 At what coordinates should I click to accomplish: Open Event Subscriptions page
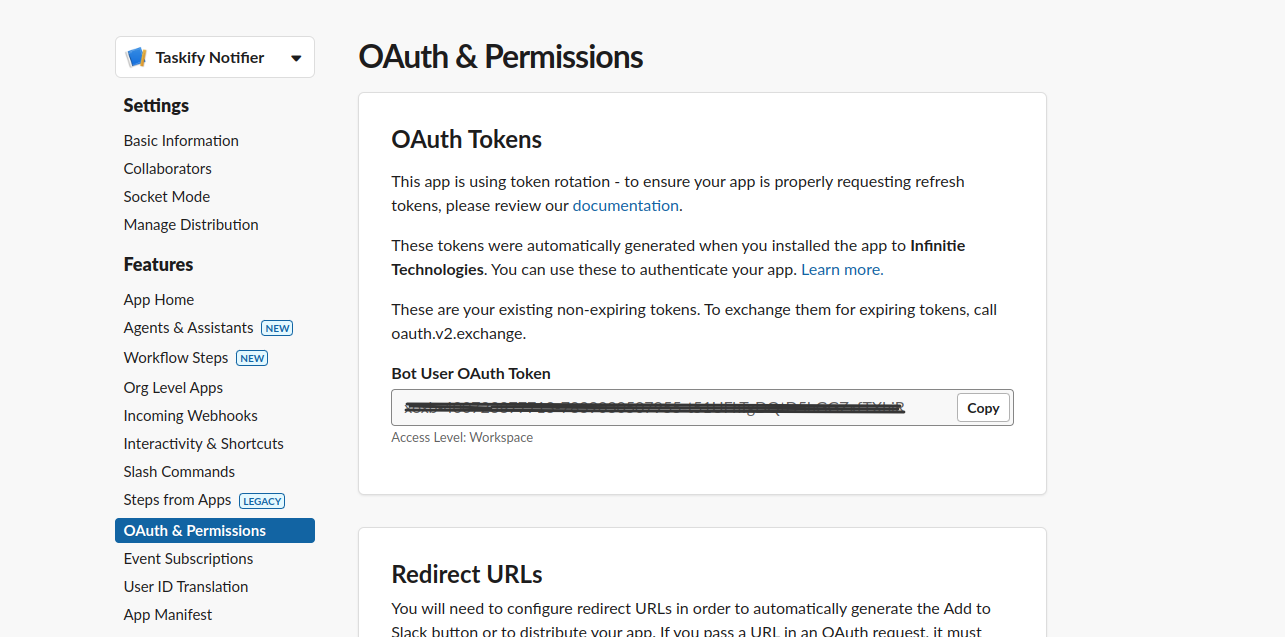click(x=188, y=559)
